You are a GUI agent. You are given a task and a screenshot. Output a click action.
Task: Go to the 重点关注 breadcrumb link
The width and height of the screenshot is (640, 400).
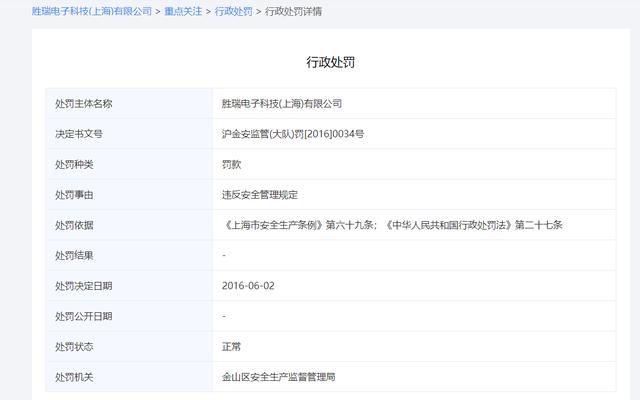(184, 11)
